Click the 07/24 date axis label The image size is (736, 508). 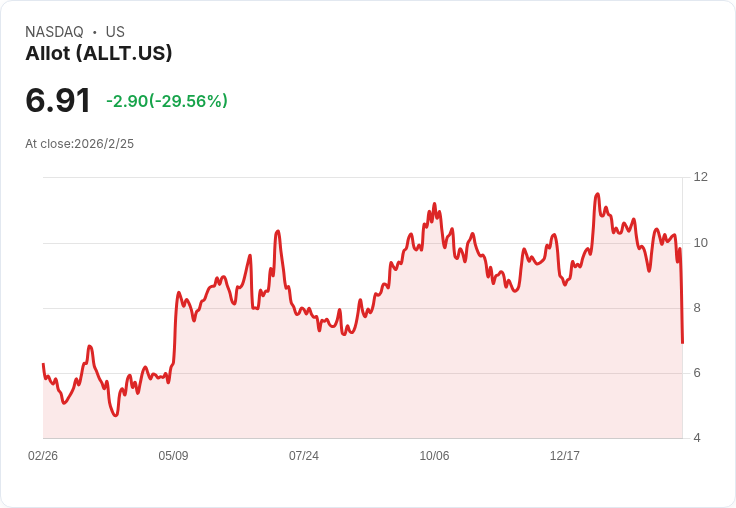click(x=304, y=456)
